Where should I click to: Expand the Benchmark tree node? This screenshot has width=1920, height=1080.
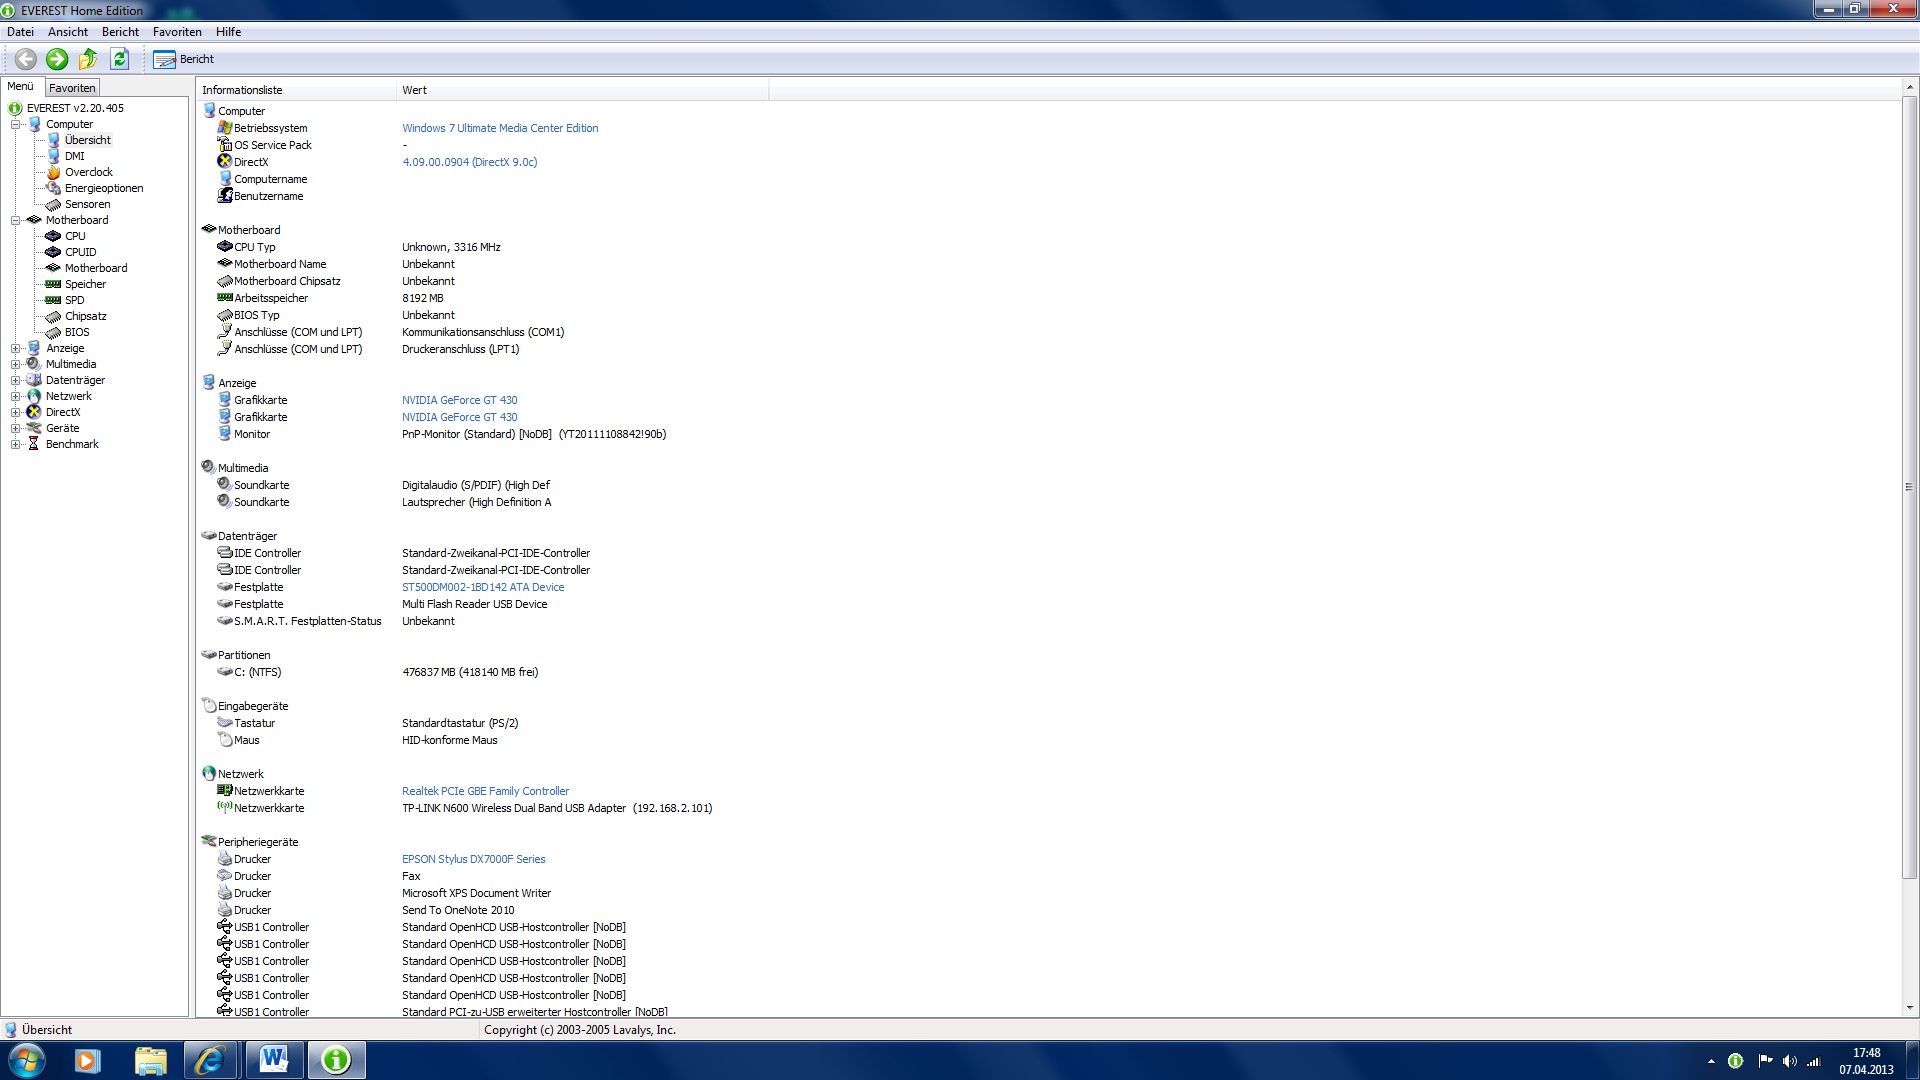[x=16, y=444]
